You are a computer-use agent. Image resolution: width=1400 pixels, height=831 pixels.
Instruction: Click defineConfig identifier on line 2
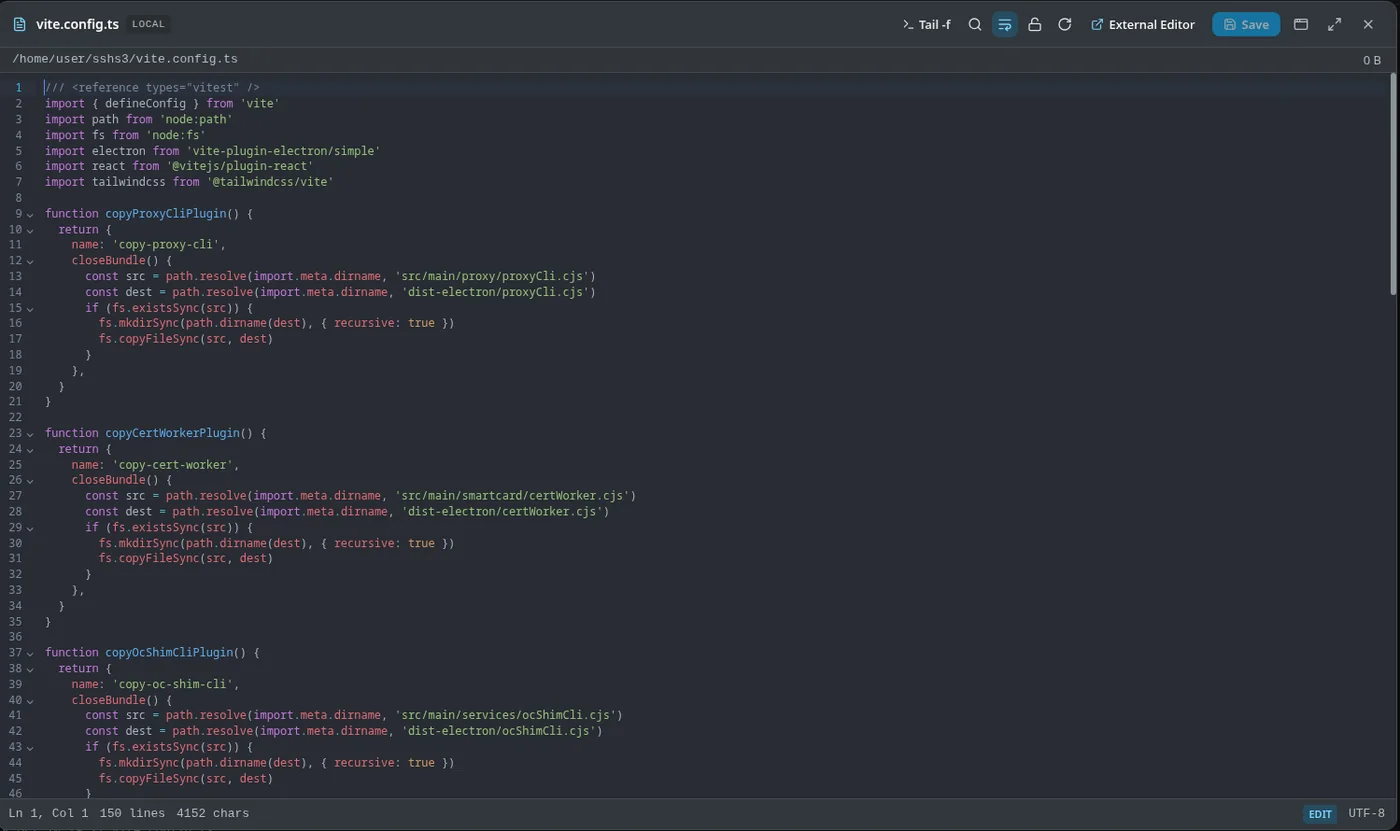pyautogui.click(x=145, y=103)
